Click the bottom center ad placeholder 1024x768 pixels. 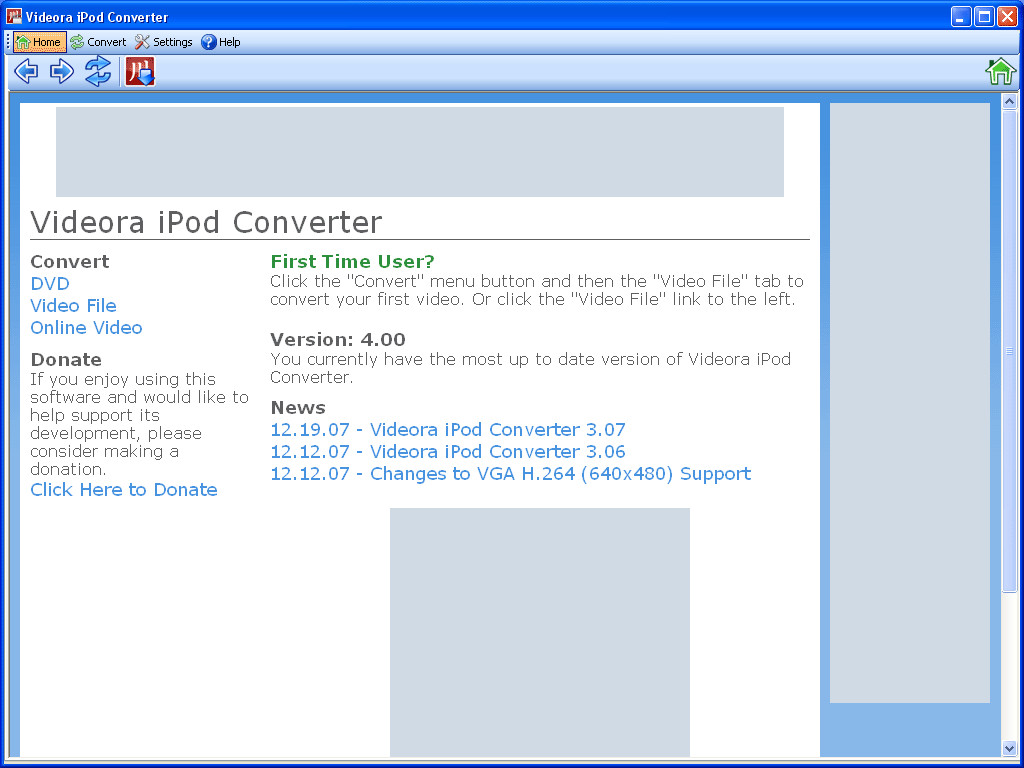(x=540, y=633)
